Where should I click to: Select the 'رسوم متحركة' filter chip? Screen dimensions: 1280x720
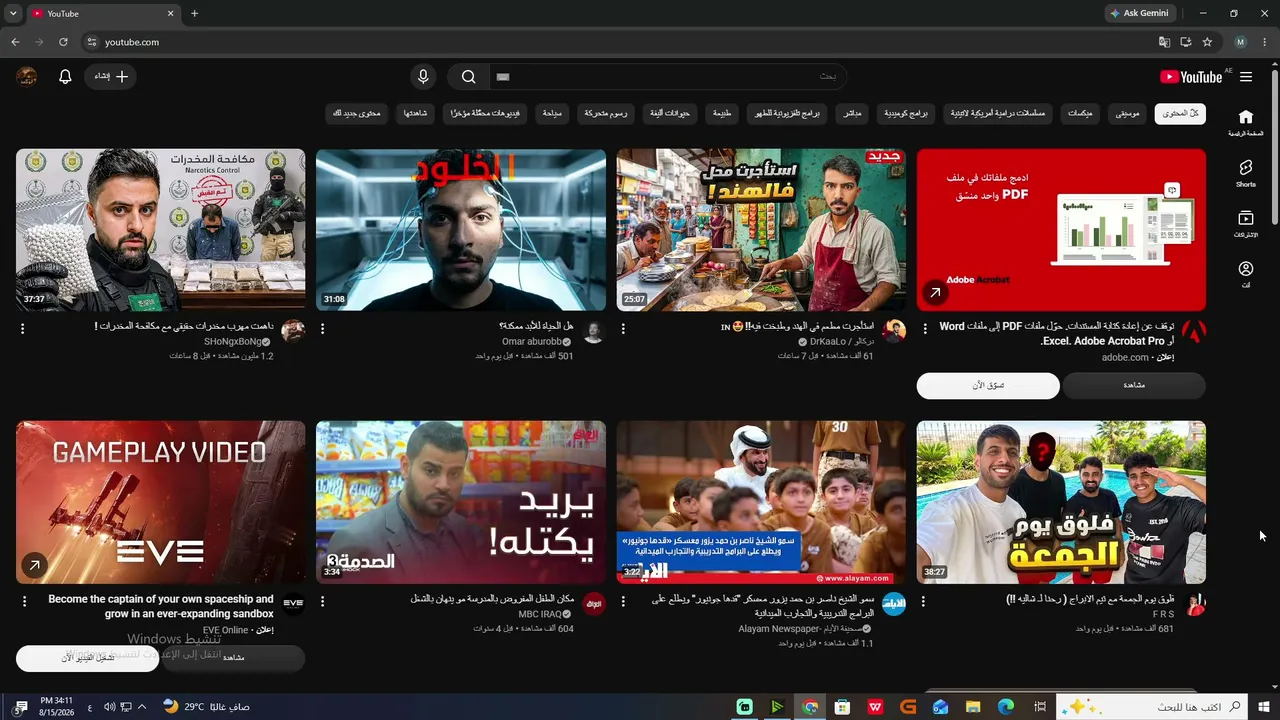[605, 113]
